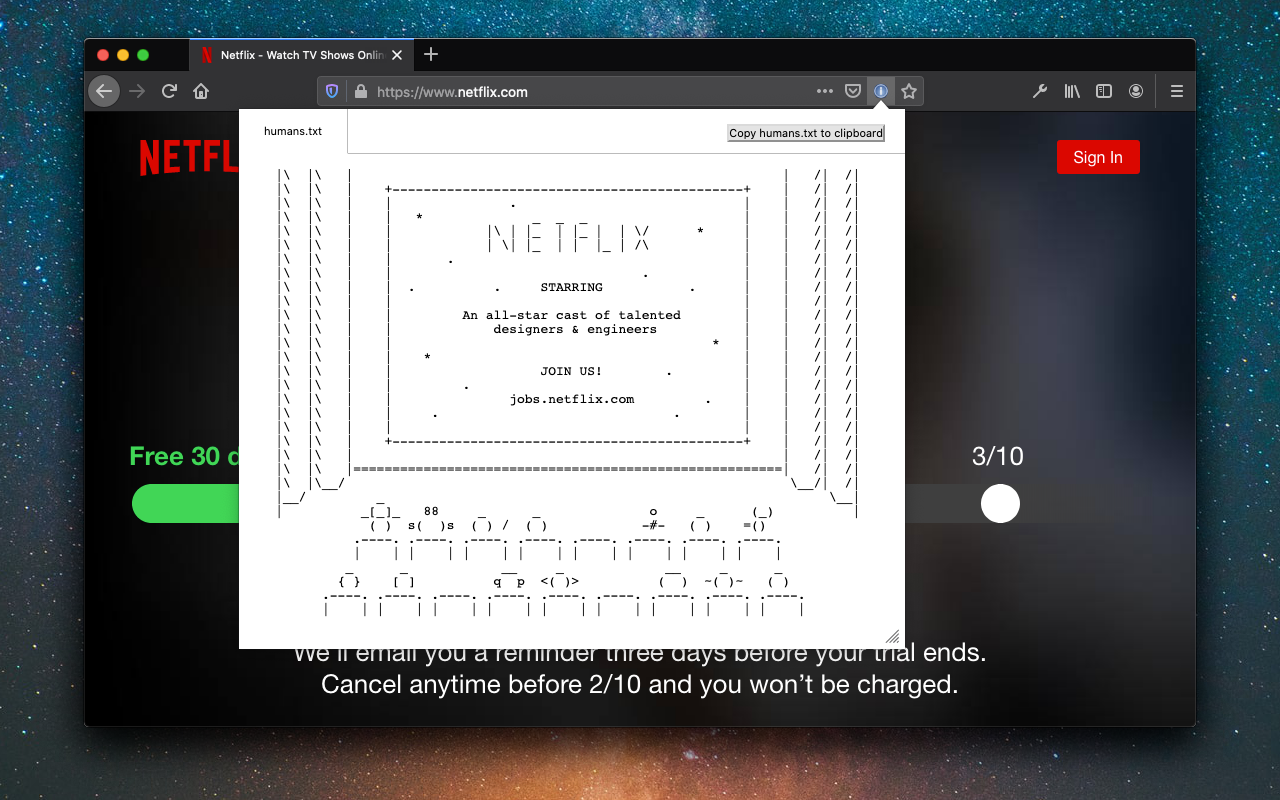Click the 3/10 date label
Screen dimensions: 1280x800
tap(998, 457)
